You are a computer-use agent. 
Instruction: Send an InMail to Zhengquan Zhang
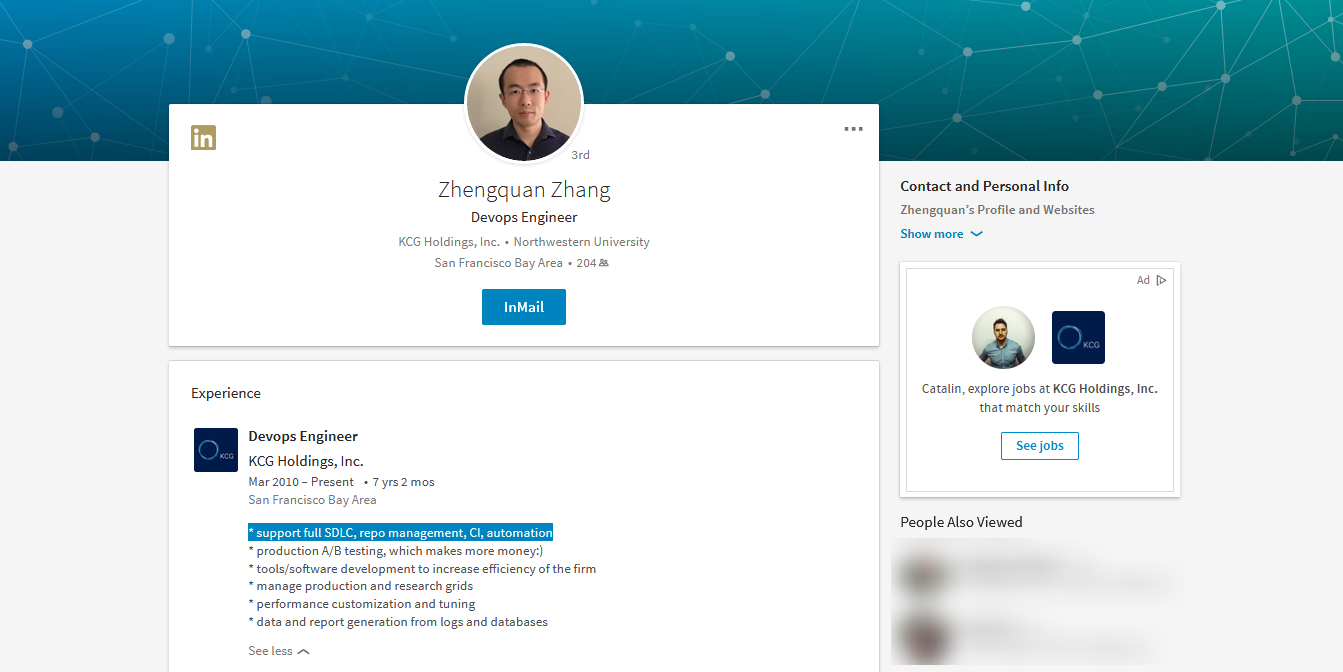point(524,307)
